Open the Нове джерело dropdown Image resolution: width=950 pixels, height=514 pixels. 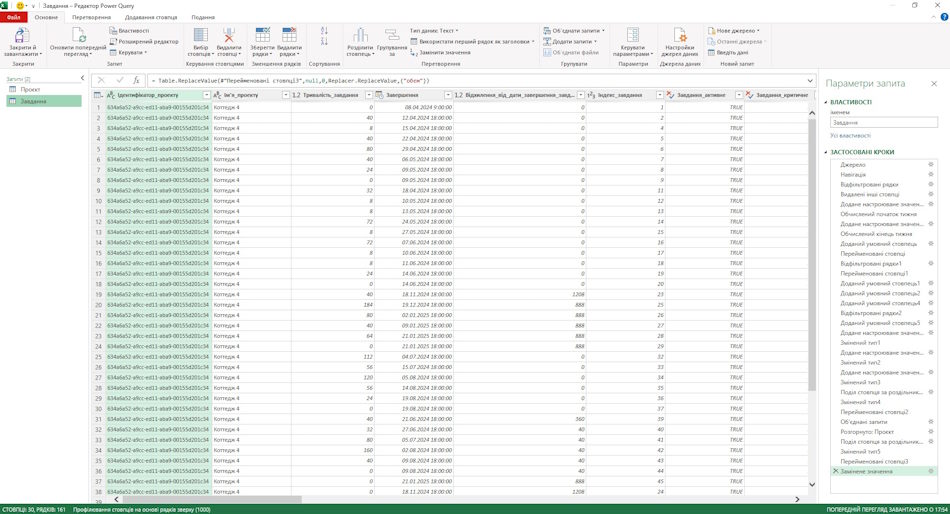click(733, 30)
